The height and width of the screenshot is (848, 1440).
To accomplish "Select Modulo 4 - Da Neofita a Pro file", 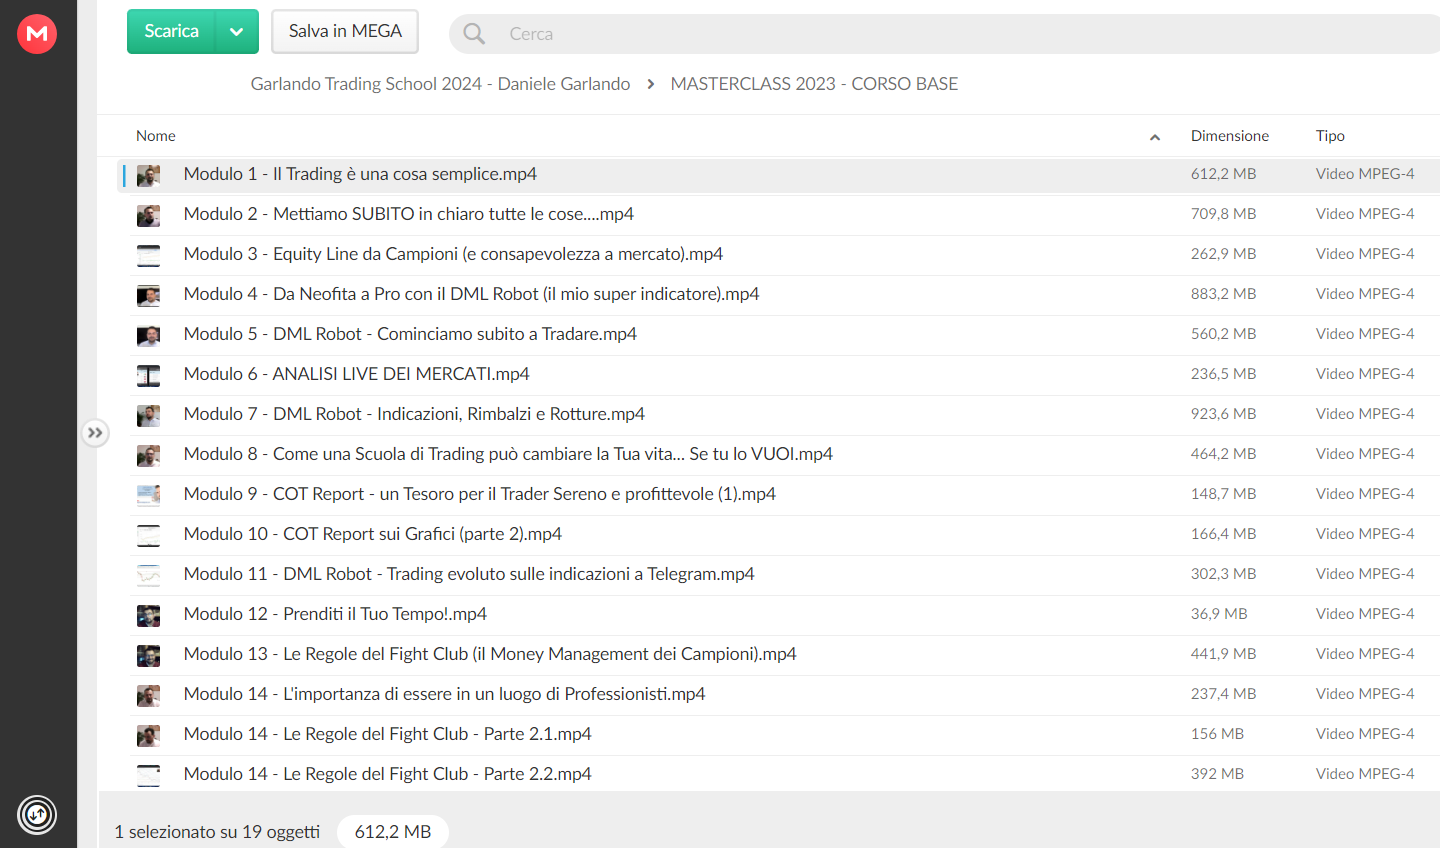I will [778, 295].
